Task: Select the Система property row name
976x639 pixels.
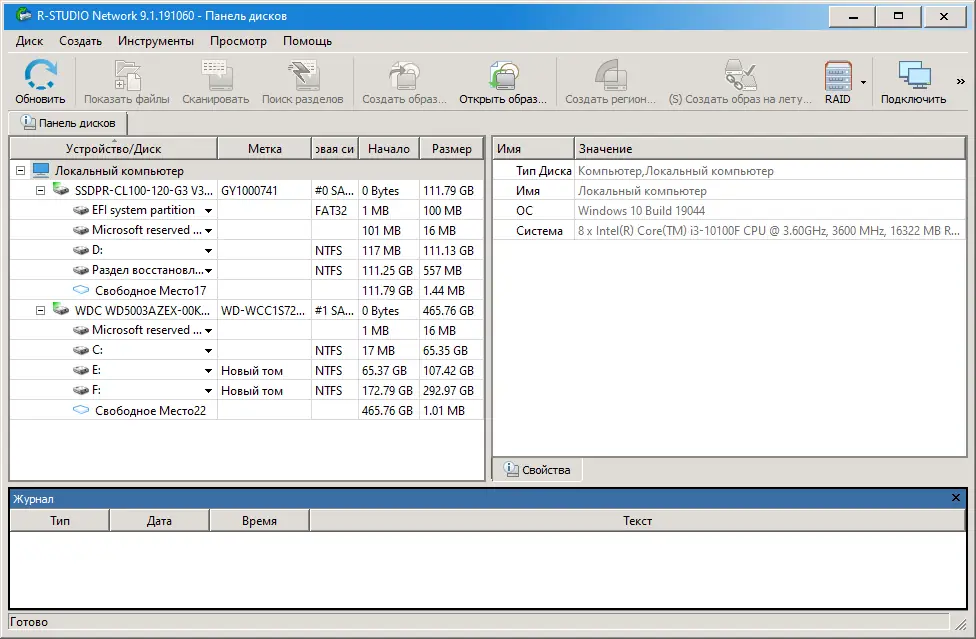Action: [x=539, y=231]
